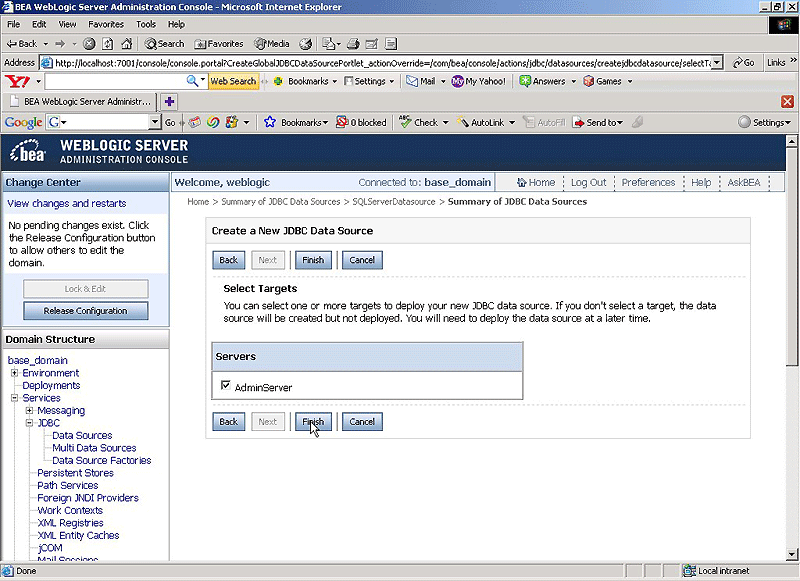800x581 pixels.
Task: Open the View menu
Action: (67, 24)
